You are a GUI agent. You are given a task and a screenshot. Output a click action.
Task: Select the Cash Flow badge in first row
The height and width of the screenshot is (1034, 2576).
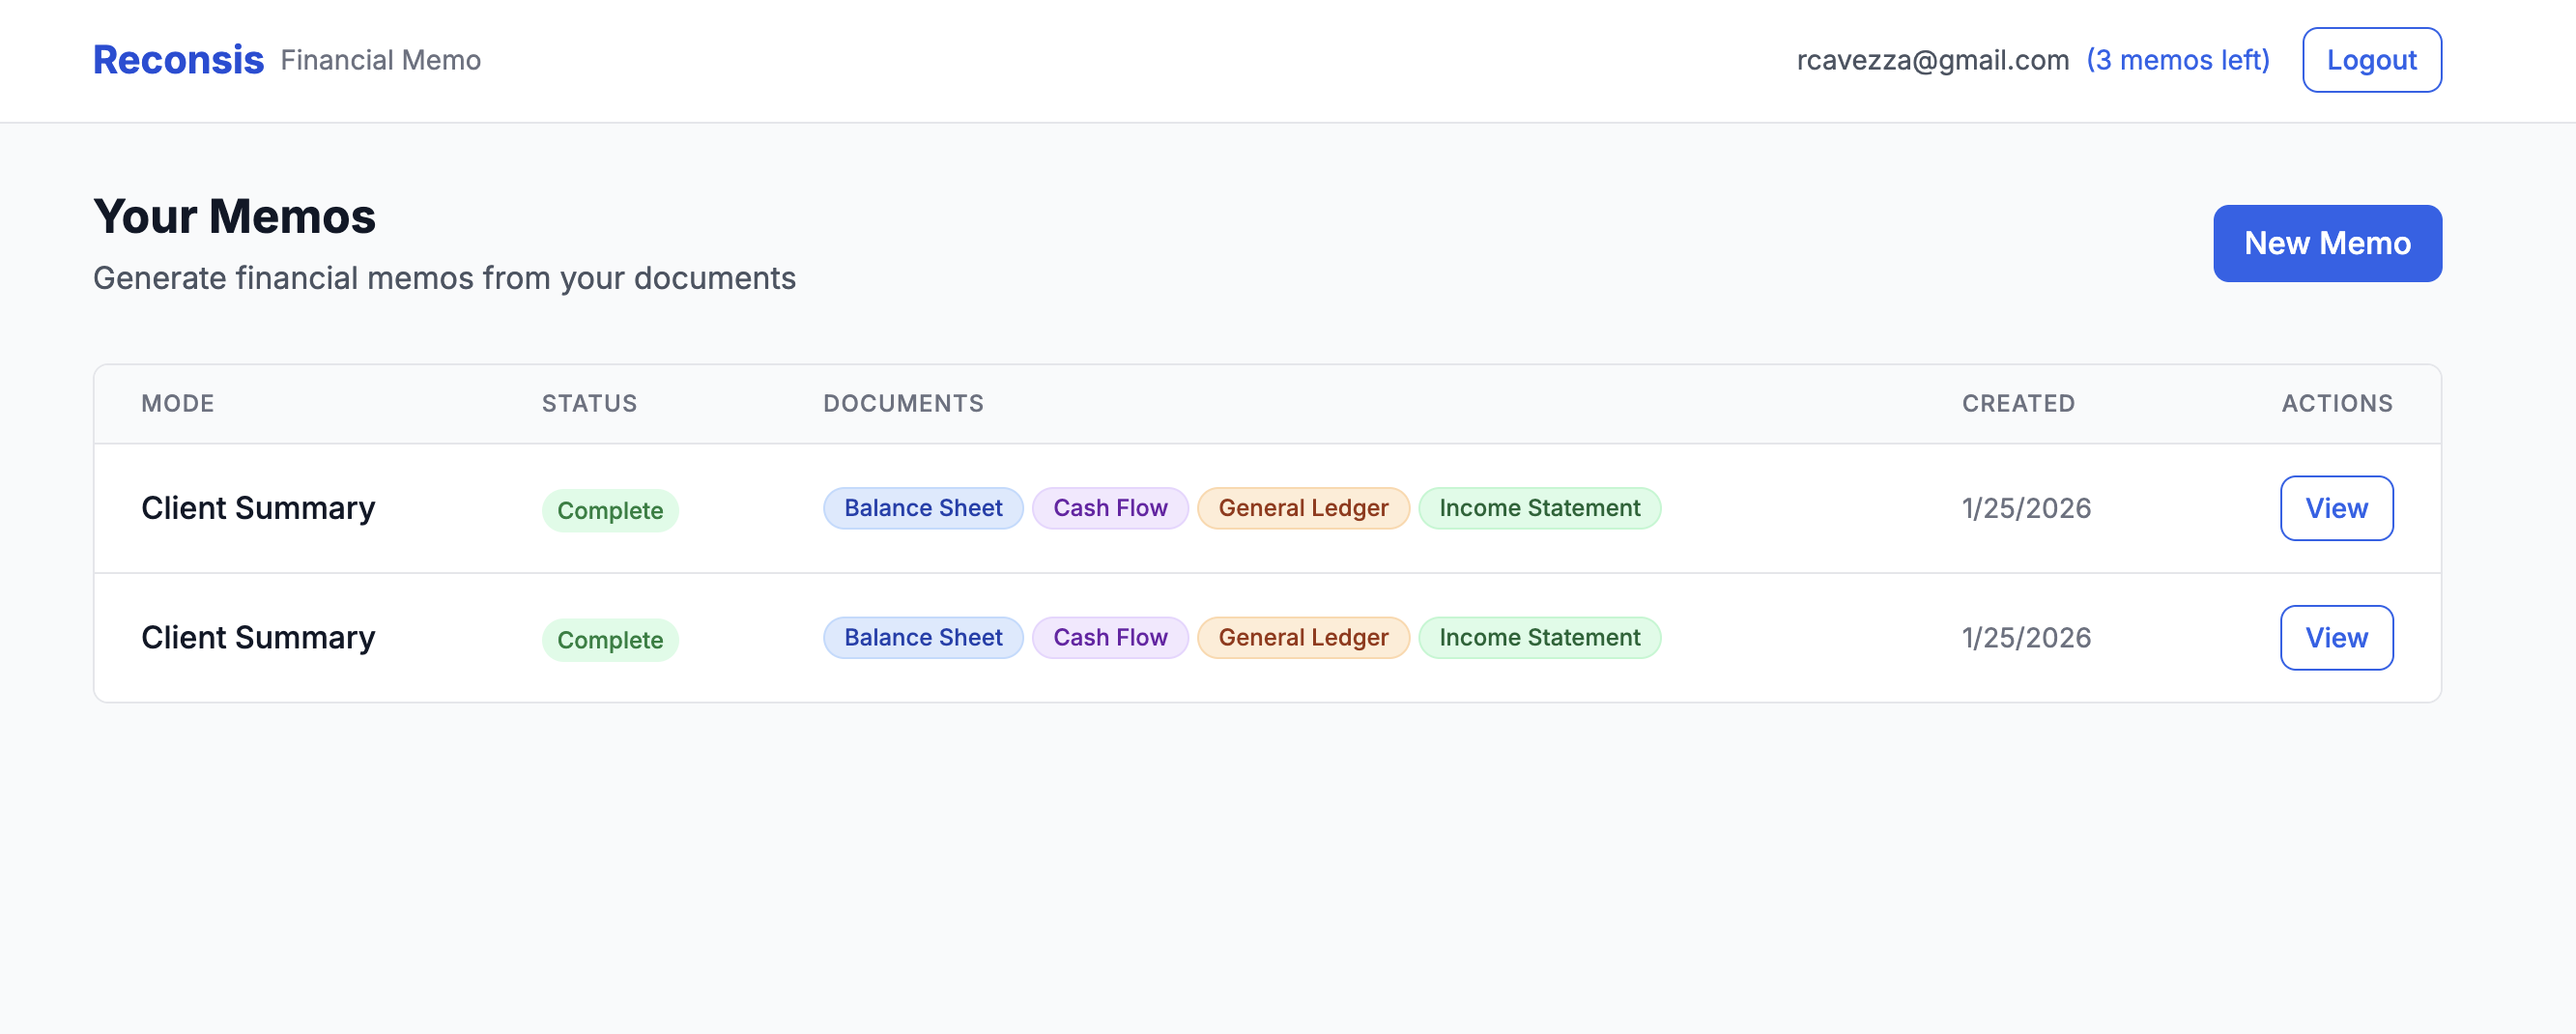1110,508
